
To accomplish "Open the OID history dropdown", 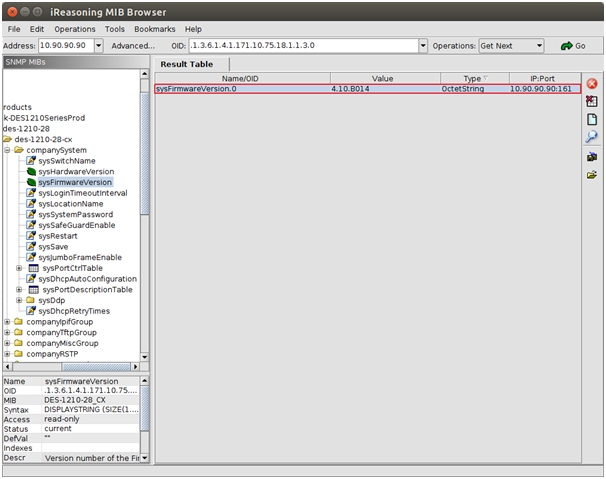I will pos(423,46).
